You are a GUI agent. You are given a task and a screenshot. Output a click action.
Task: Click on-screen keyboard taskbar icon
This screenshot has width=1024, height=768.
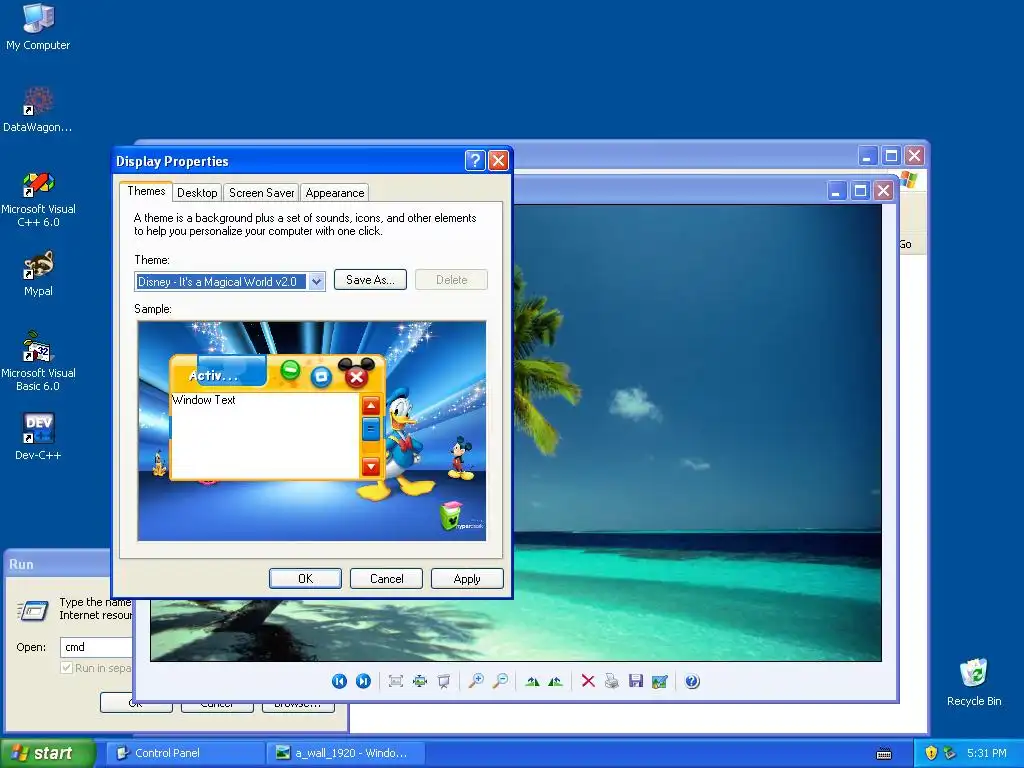[x=884, y=754]
